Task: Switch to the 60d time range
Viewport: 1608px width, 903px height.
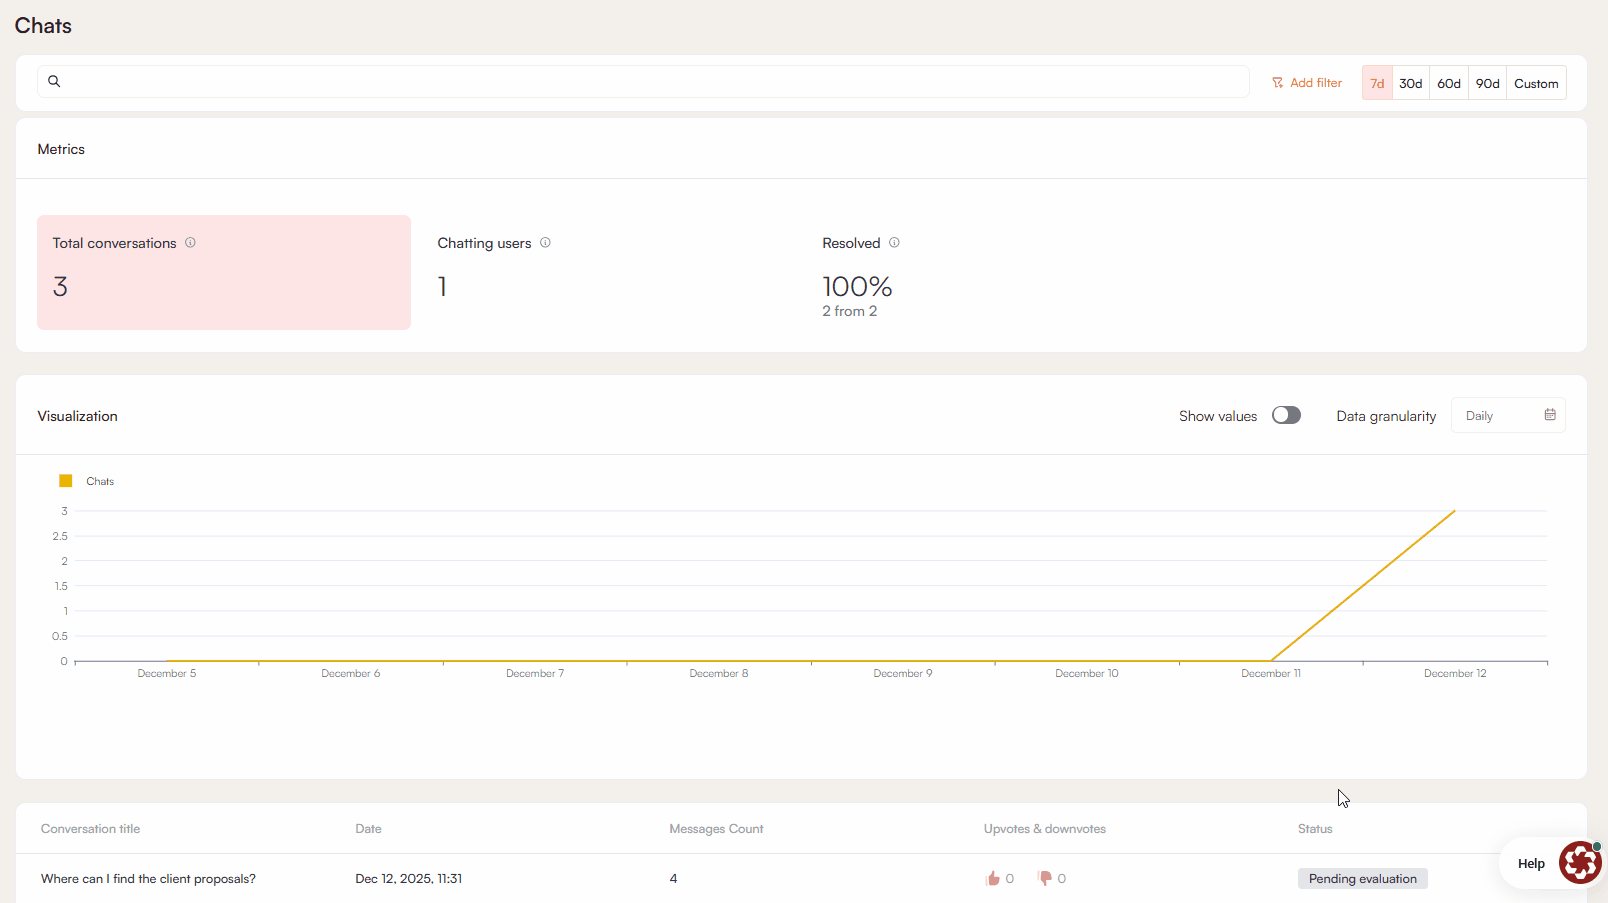Action: (x=1449, y=83)
